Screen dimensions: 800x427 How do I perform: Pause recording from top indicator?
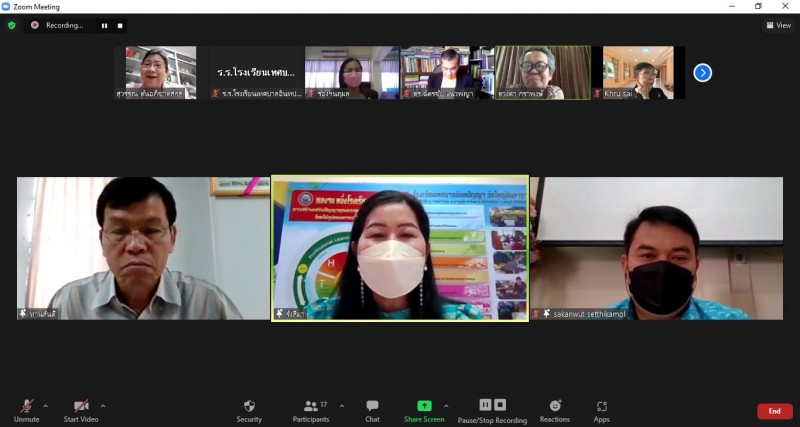pyautogui.click(x=105, y=26)
